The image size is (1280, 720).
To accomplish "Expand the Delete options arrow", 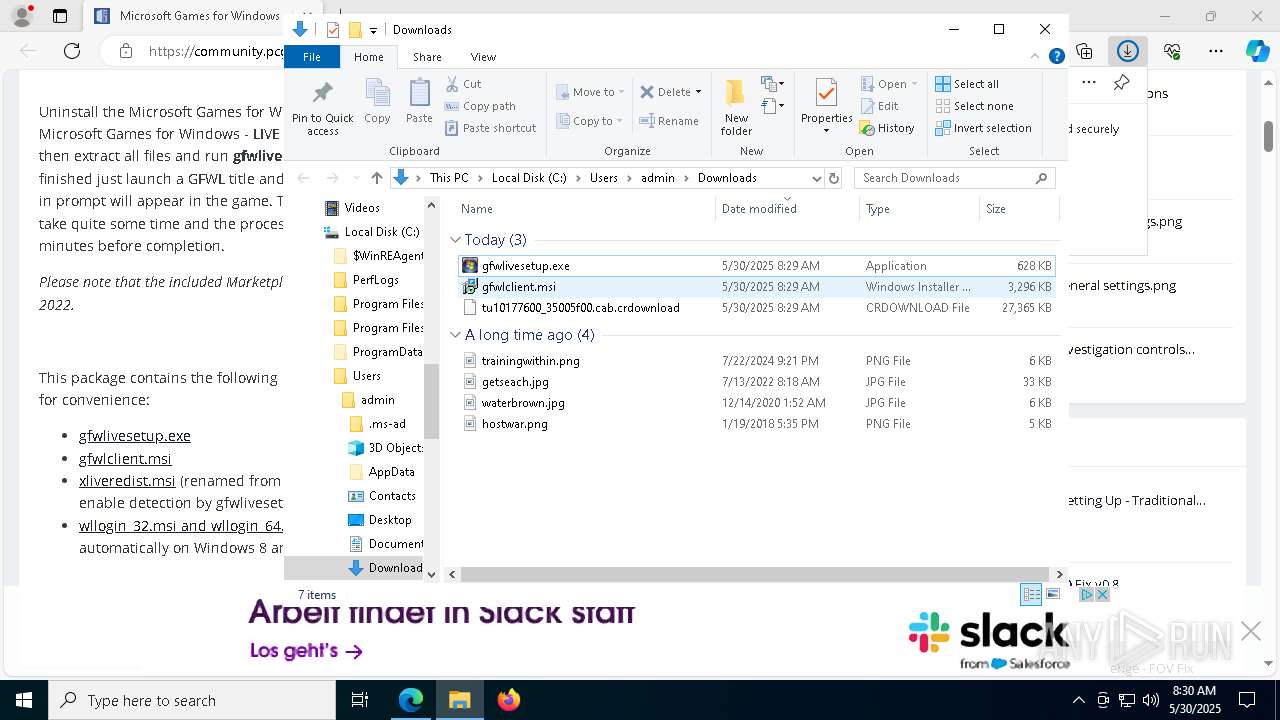I will 698,92.
